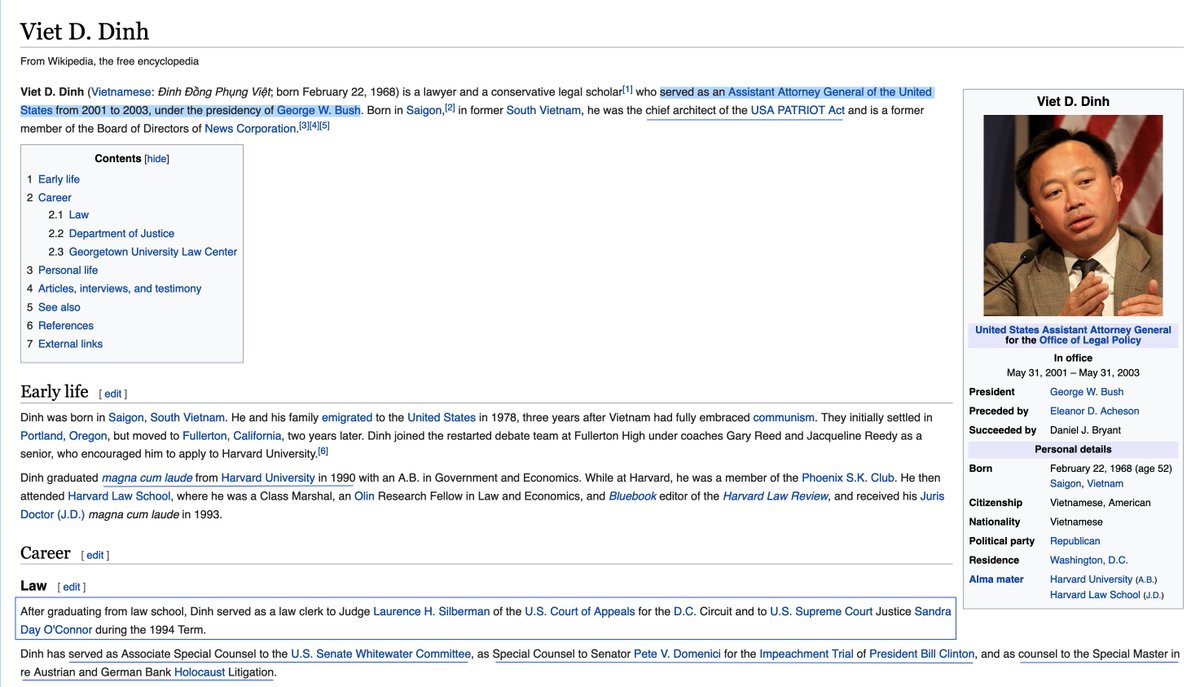Open Eleanor D. Acheson link
The height and width of the screenshot is (687, 1200).
(1094, 411)
